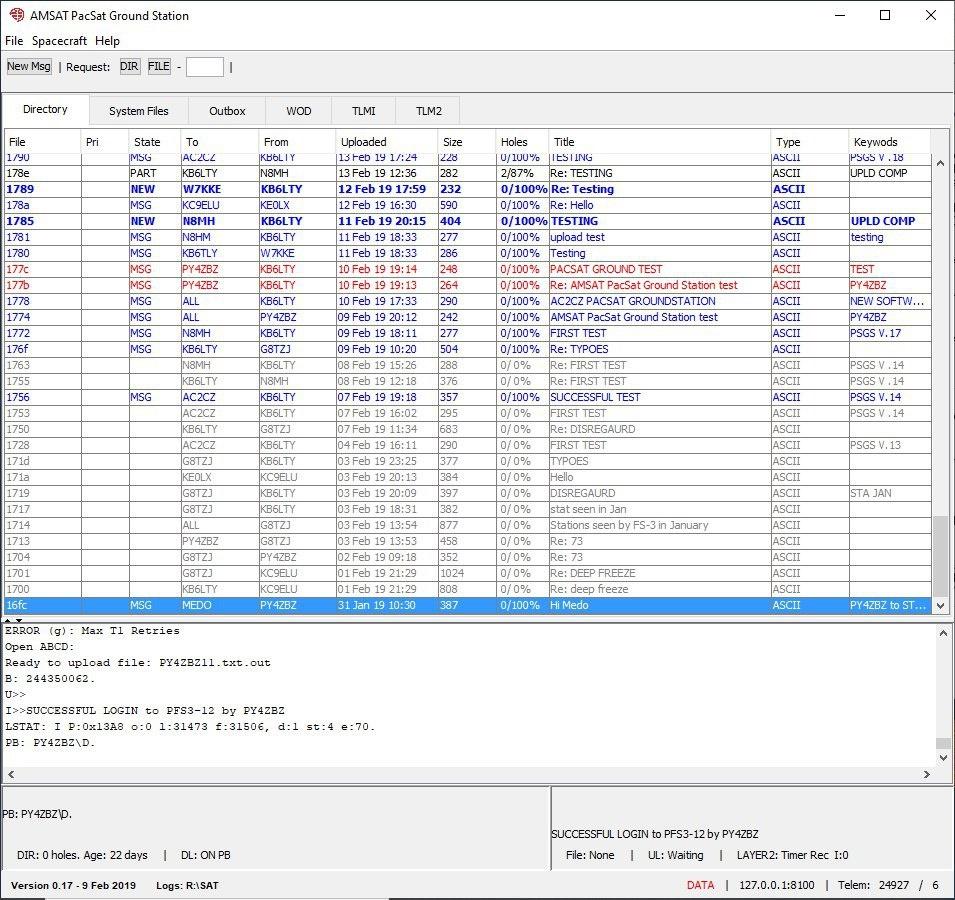
Task: Open the Spacecraft menu
Action: tap(61, 41)
